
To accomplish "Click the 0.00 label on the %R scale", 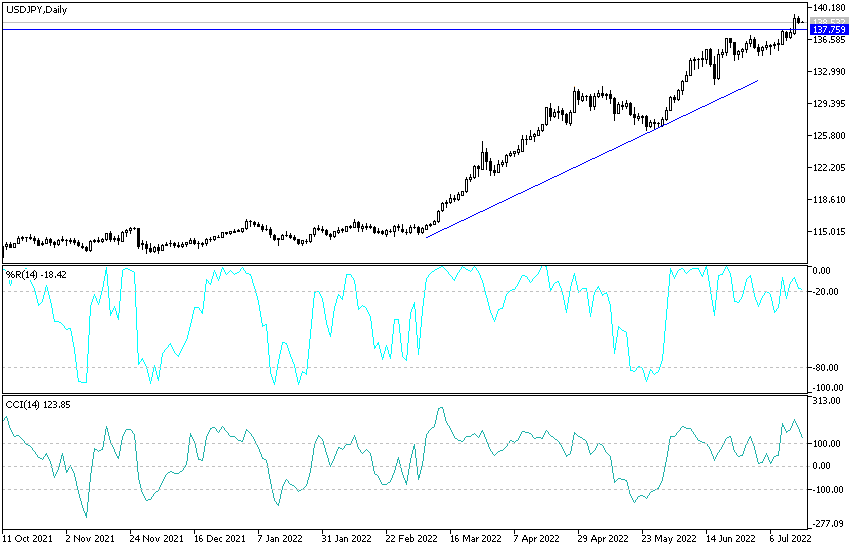I will [822, 271].
